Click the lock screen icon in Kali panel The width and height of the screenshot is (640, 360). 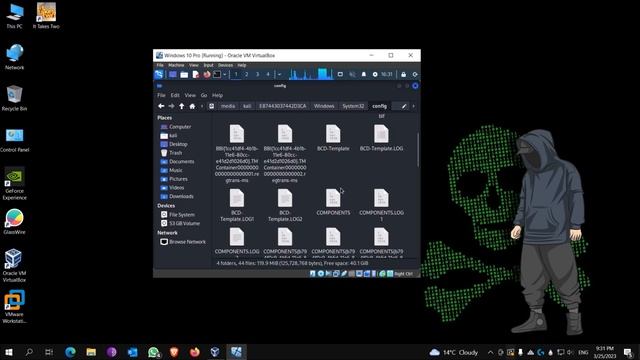click(x=403, y=74)
